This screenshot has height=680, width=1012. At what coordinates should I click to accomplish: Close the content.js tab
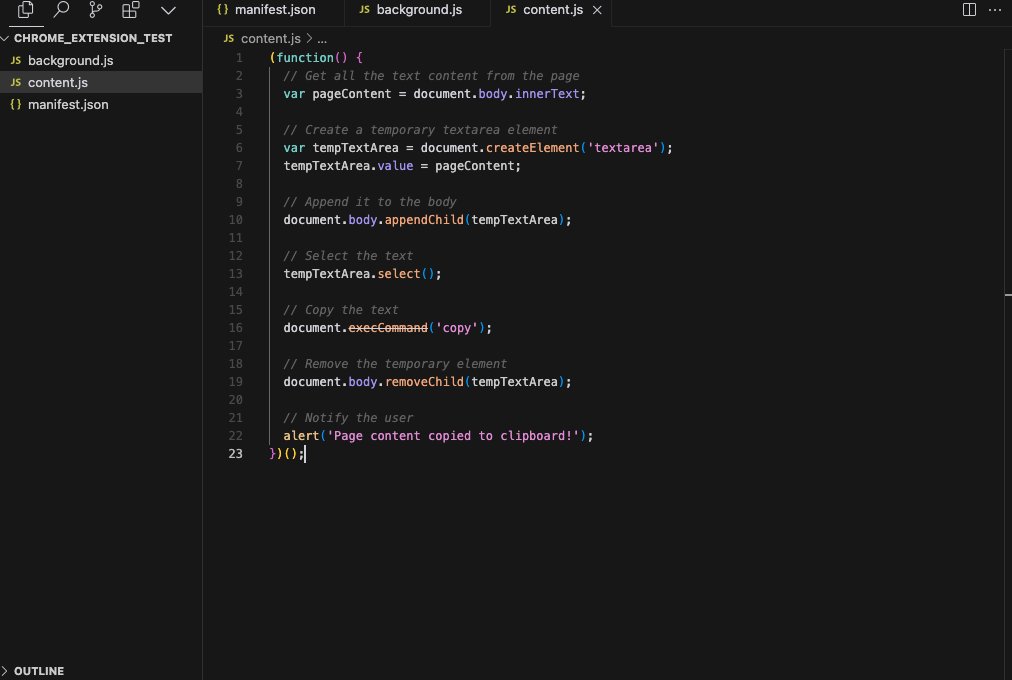click(597, 10)
